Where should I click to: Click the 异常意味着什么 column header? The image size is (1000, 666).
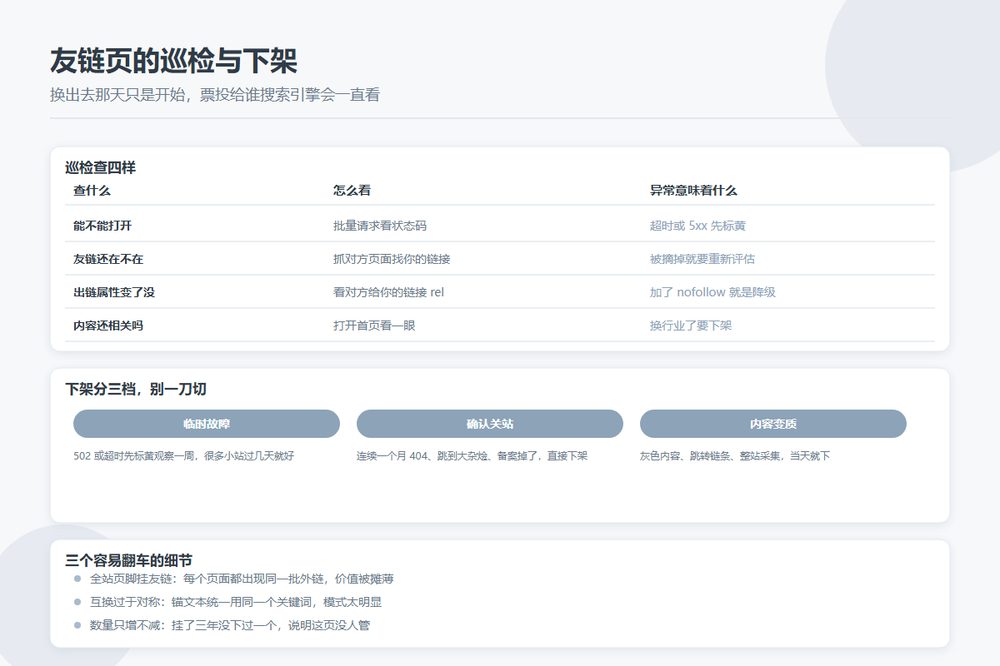(x=693, y=190)
